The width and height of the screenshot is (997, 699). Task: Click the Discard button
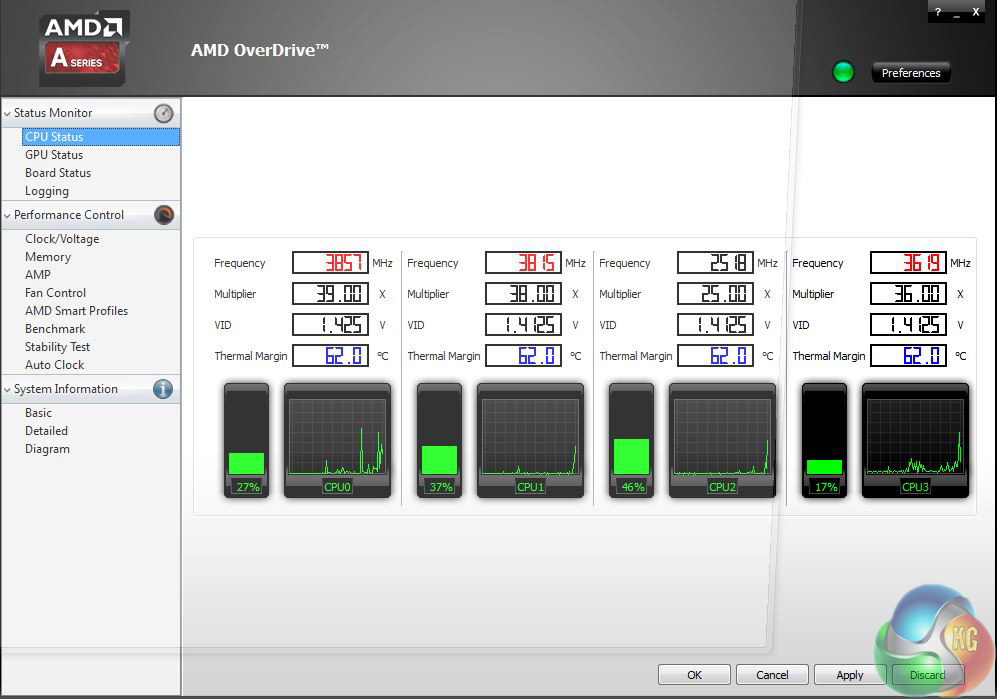(x=928, y=675)
